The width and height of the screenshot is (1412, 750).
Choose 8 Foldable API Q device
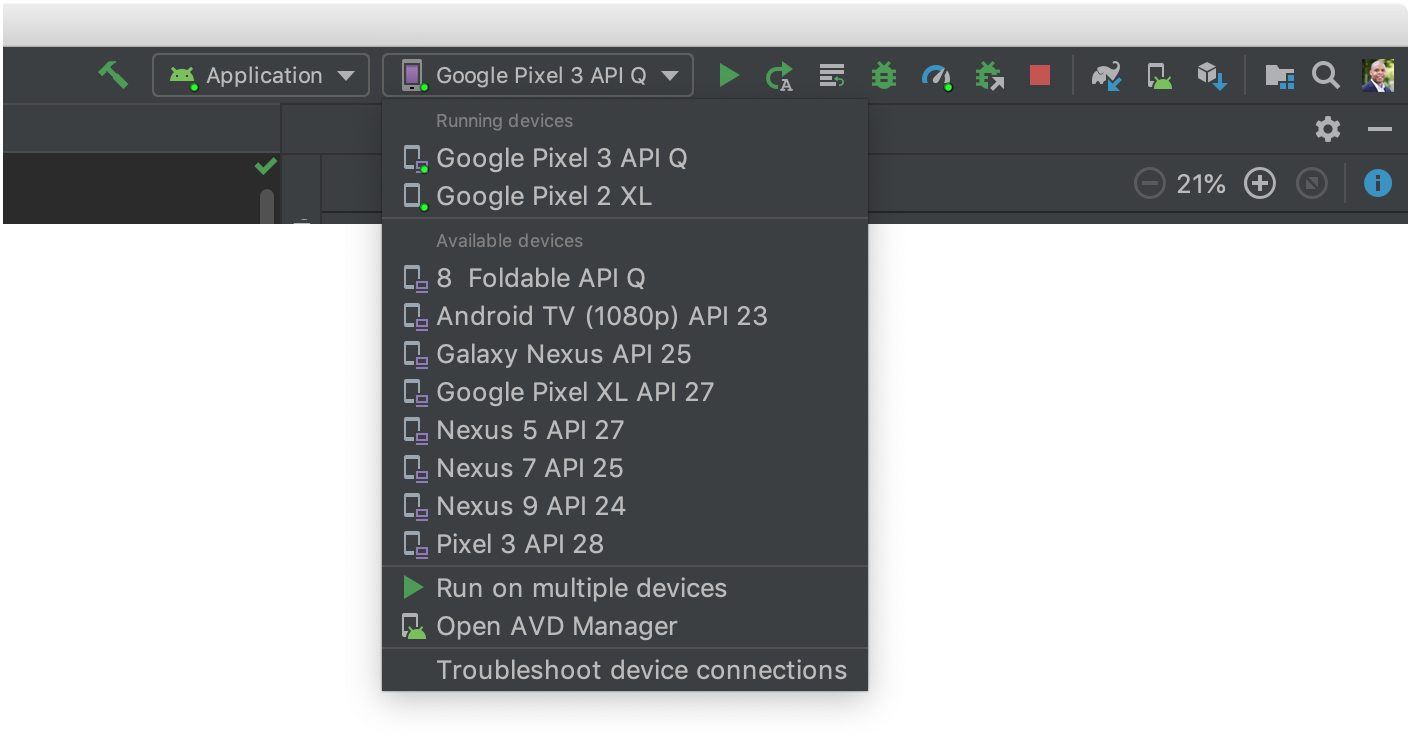click(x=625, y=278)
